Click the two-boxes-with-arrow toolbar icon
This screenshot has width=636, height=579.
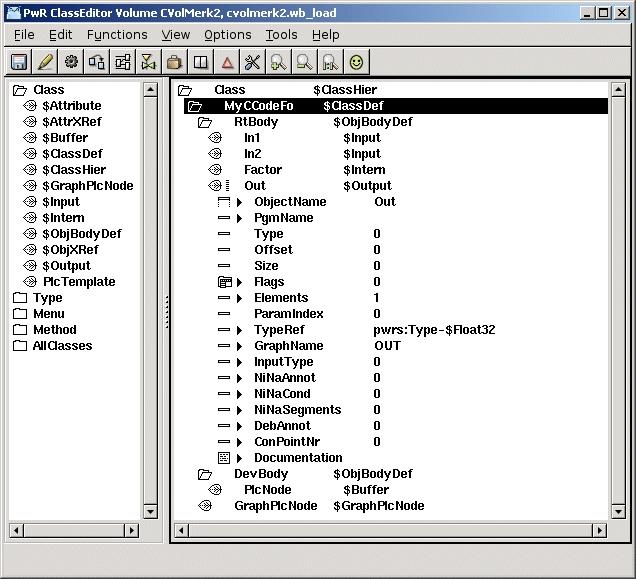[x=97, y=62]
